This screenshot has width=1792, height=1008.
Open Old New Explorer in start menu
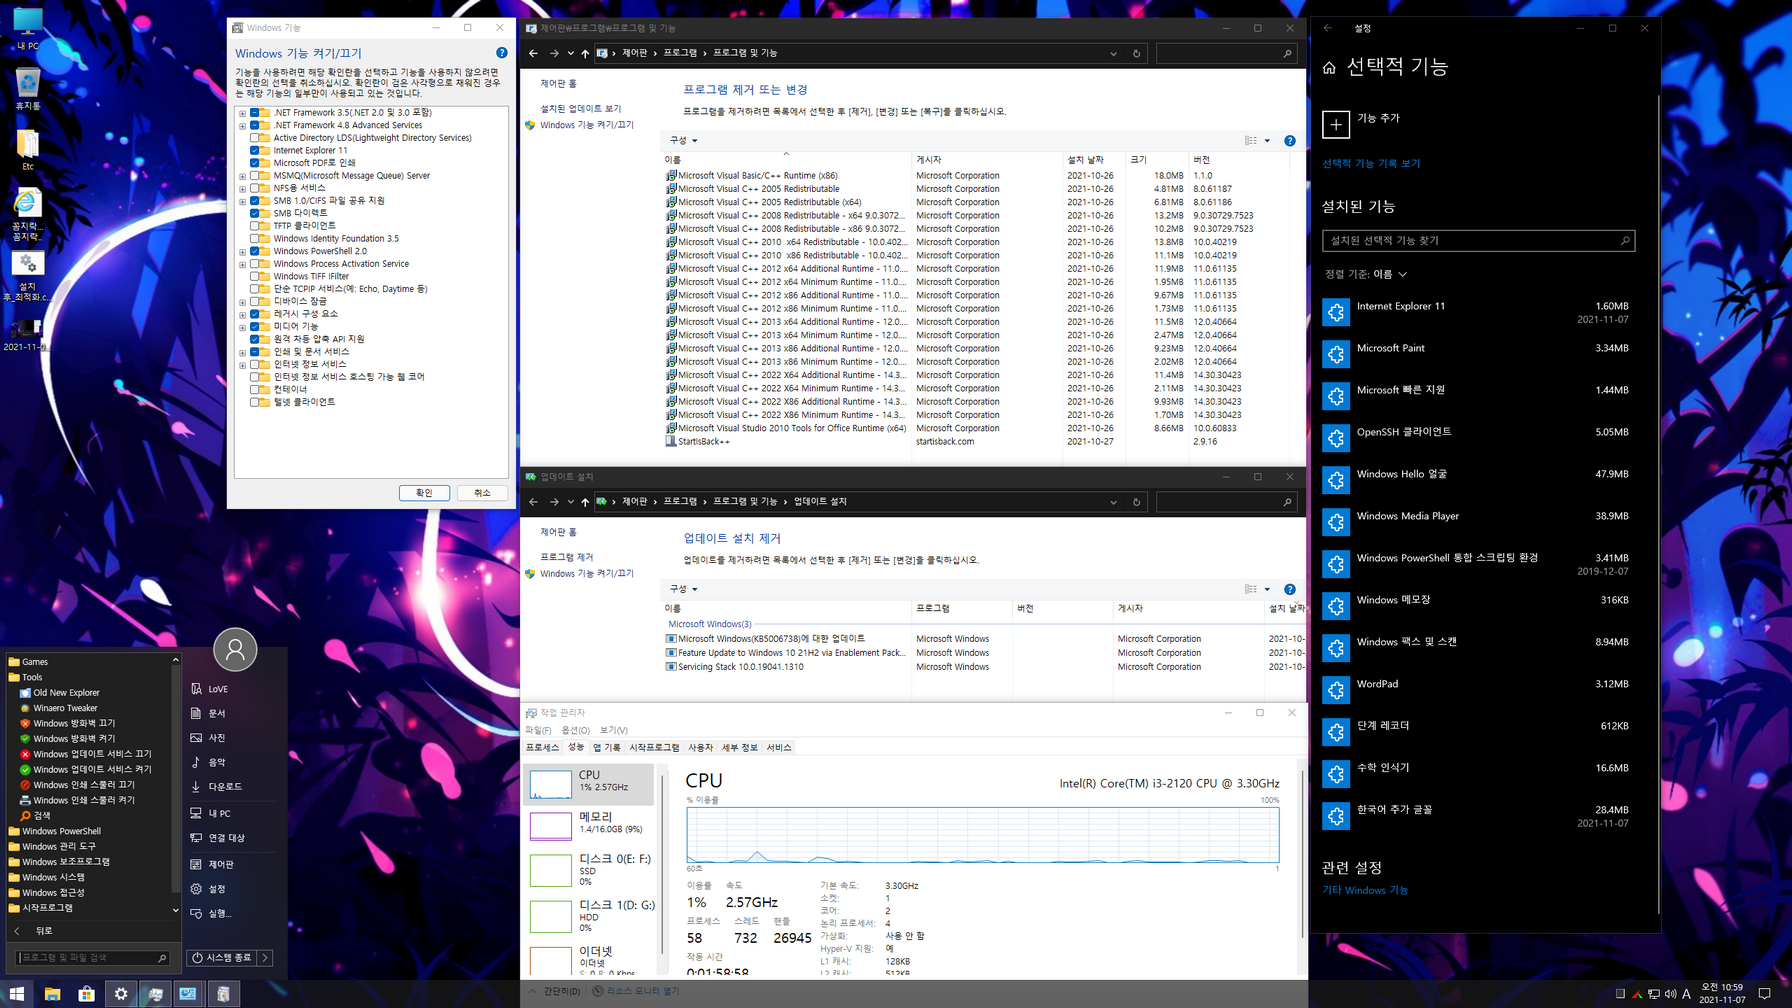click(66, 692)
